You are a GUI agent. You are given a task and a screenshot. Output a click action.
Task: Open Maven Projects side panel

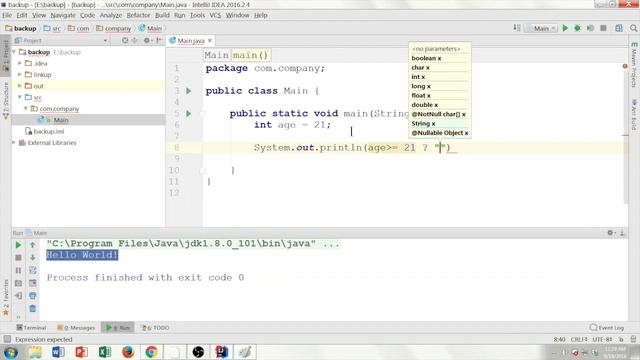634,64
